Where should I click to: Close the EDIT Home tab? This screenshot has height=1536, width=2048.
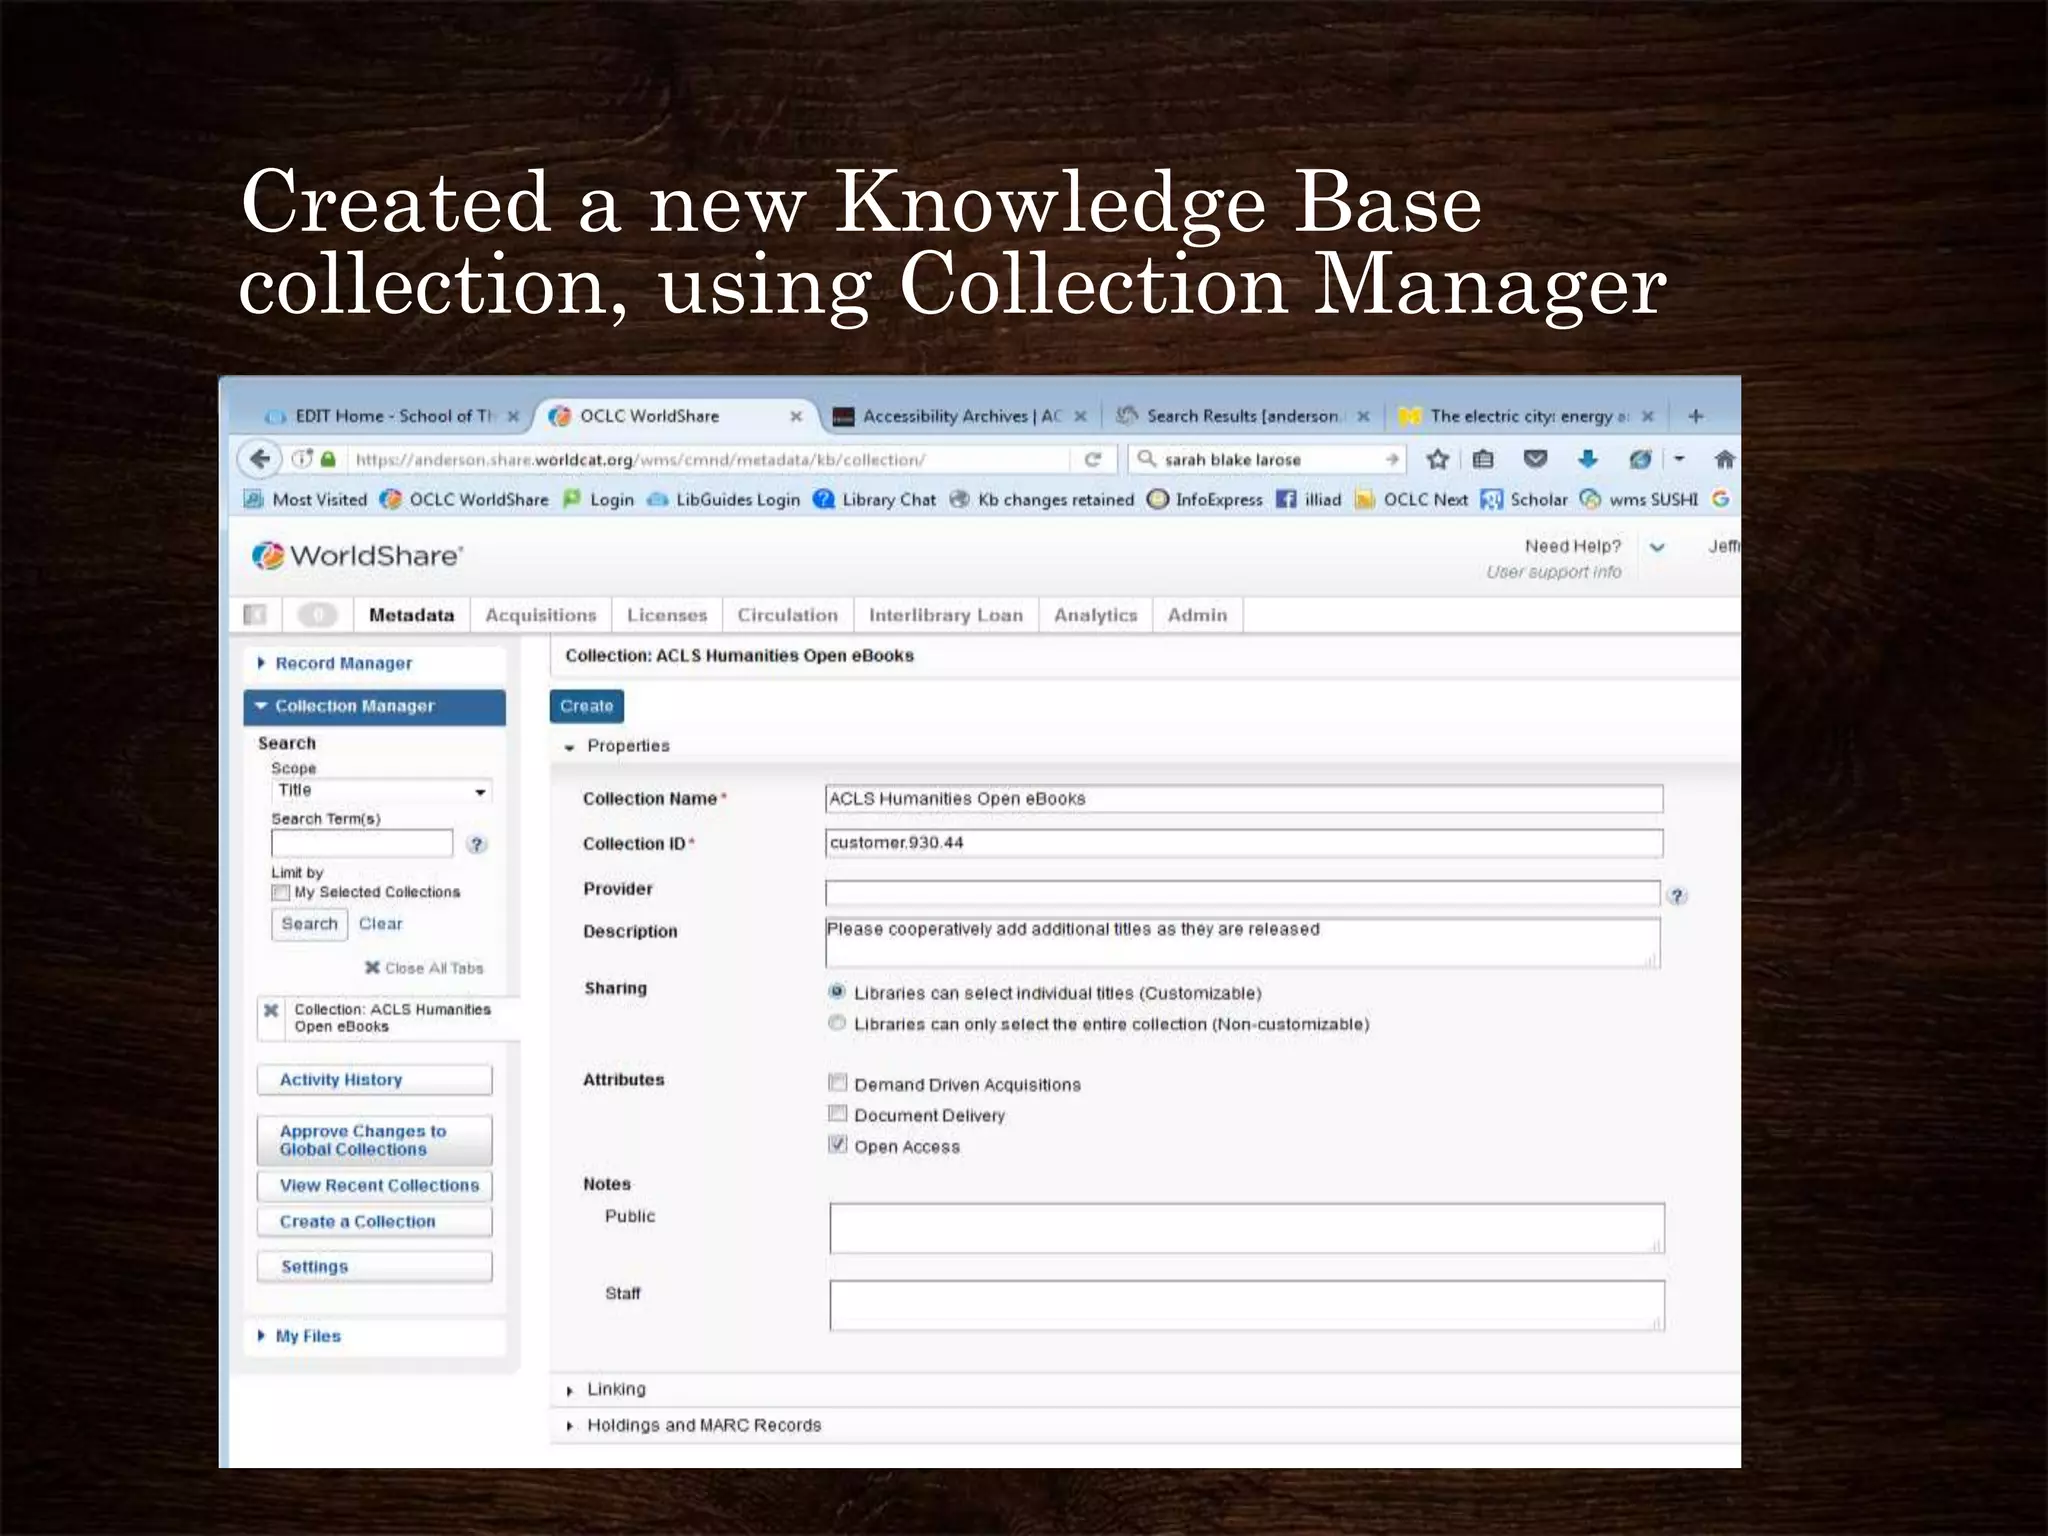(513, 416)
